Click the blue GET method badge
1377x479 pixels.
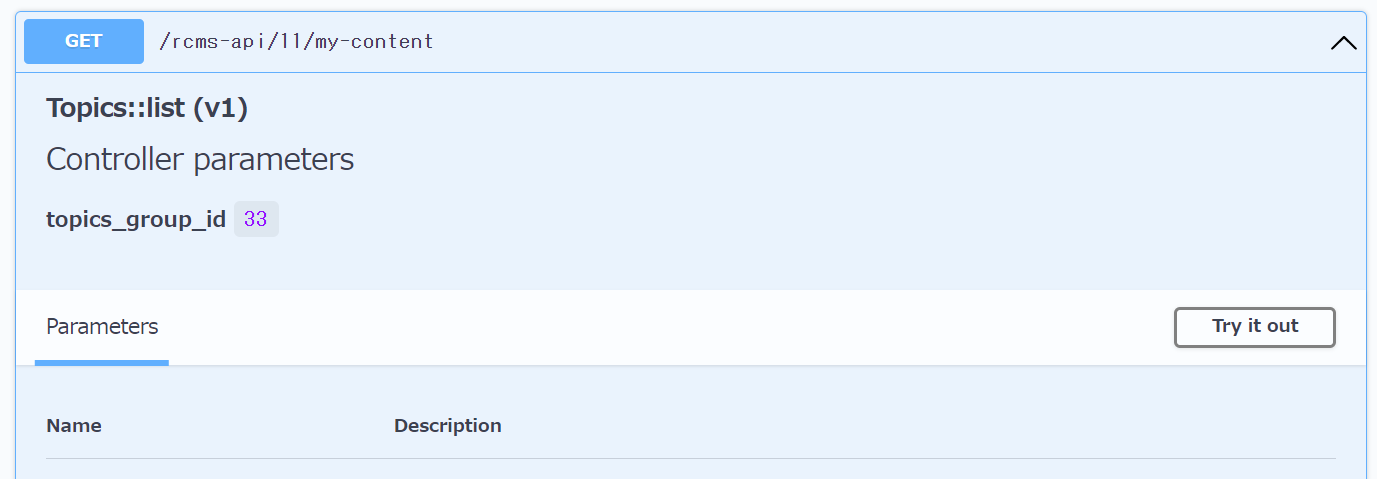pyautogui.click(x=84, y=42)
